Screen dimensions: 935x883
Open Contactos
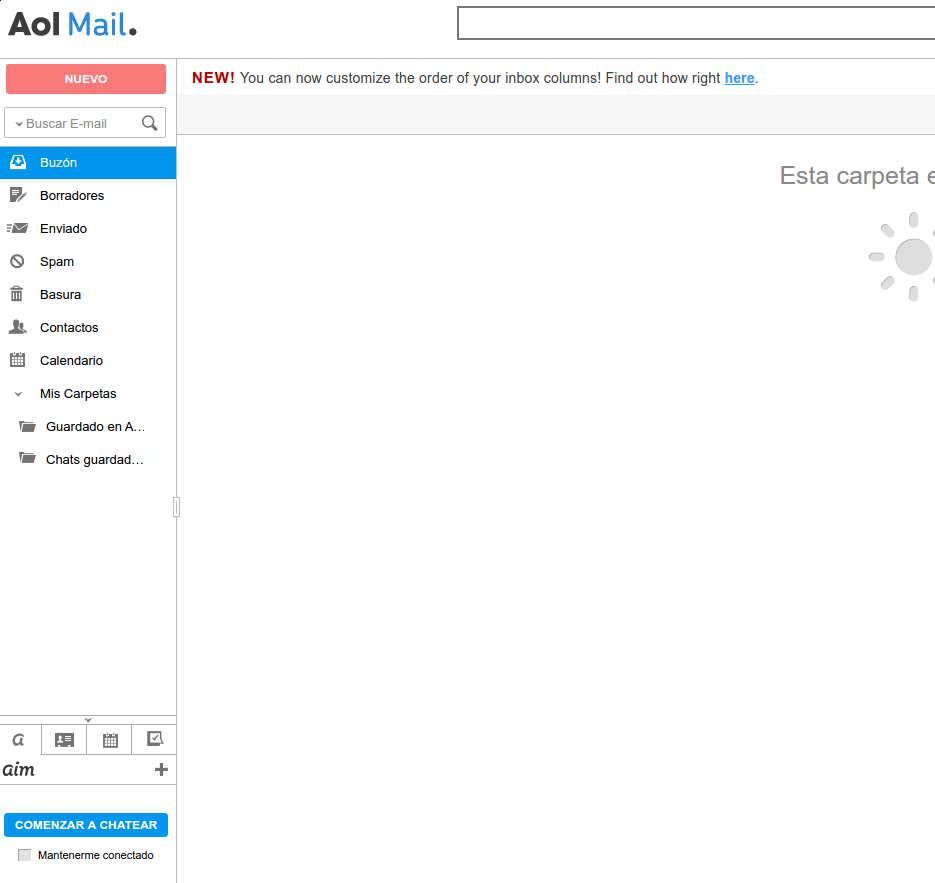click(x=88, y=327)
